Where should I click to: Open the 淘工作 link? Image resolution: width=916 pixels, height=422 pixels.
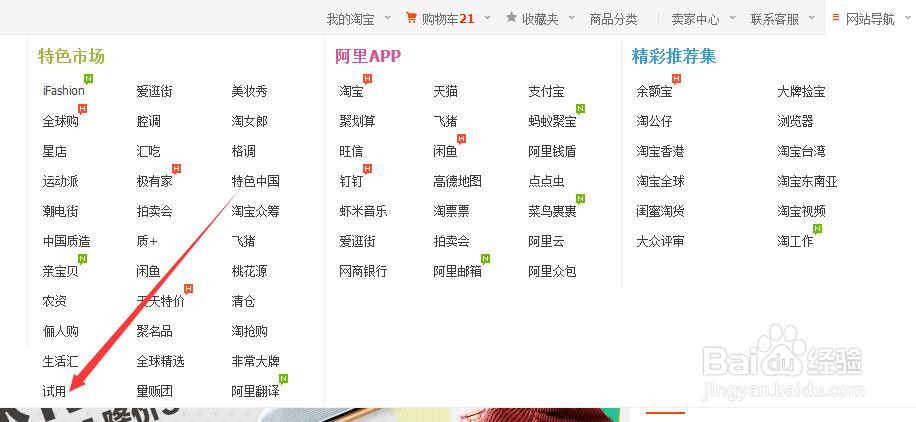pos(795,241)
